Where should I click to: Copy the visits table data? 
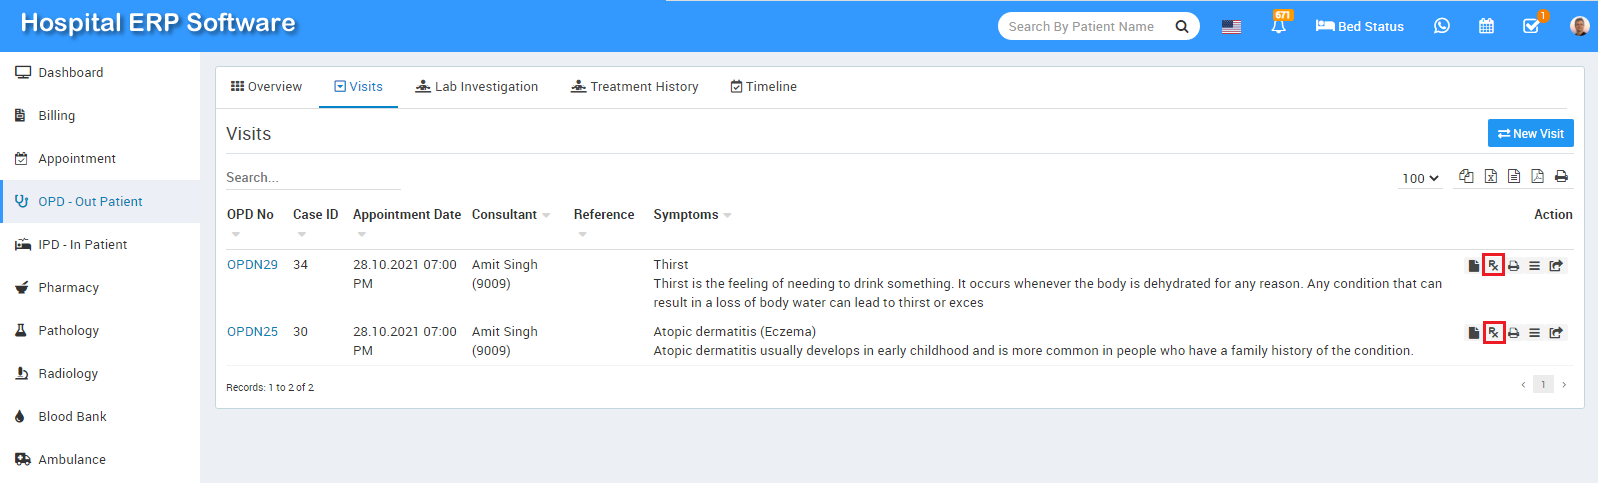(x=1466, y=177)
